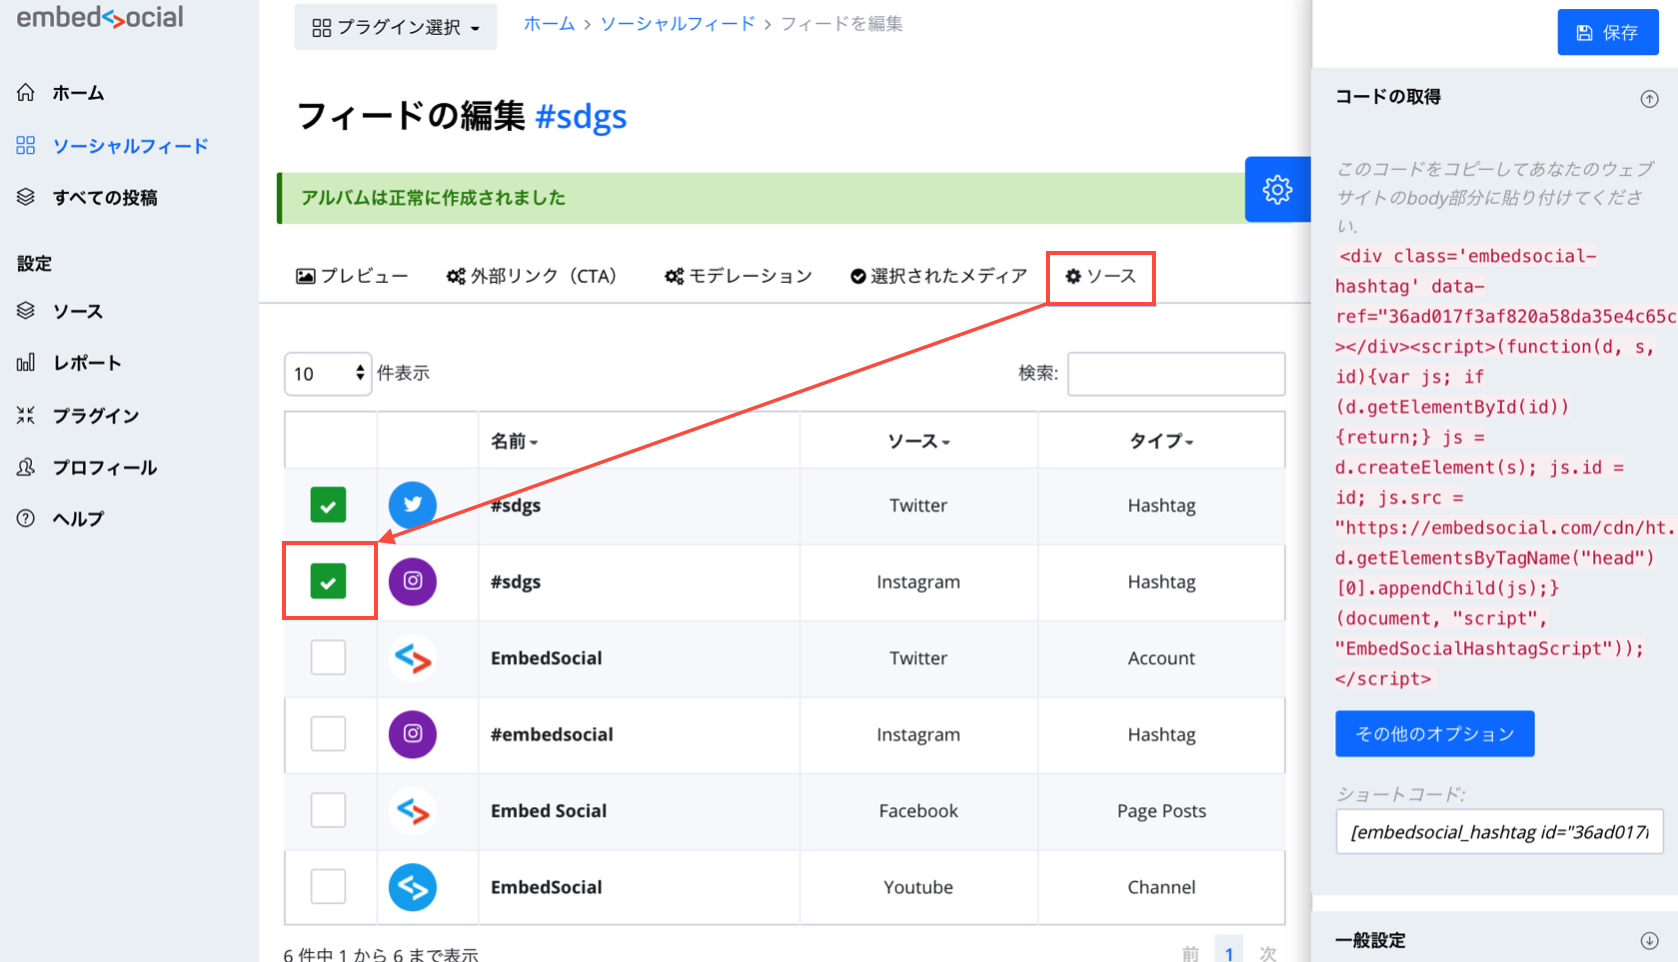Click the Instagram icon in #sdgs row
The width and height of the screenshot is (1678, 962).
click(413, 581)
